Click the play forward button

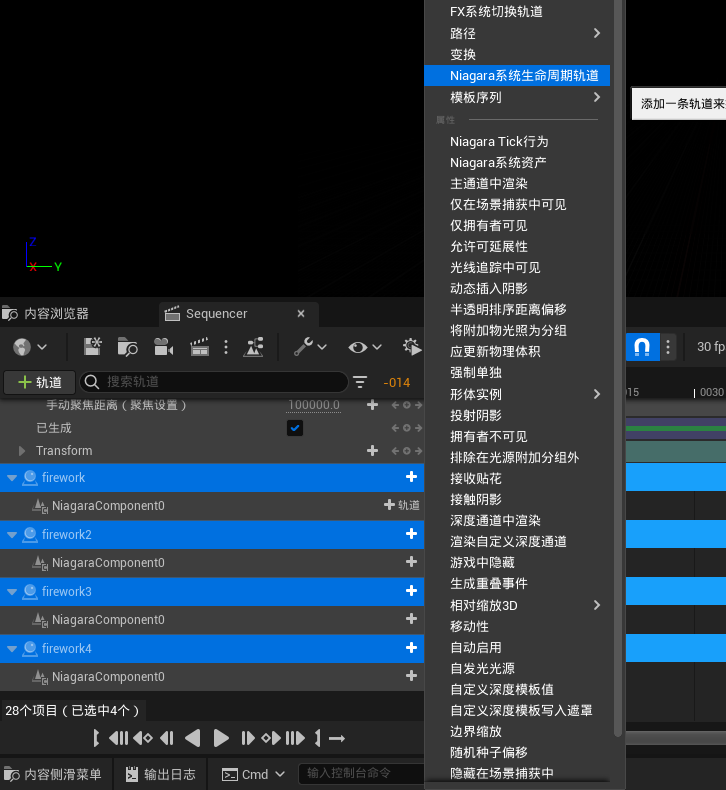point(220,738)
